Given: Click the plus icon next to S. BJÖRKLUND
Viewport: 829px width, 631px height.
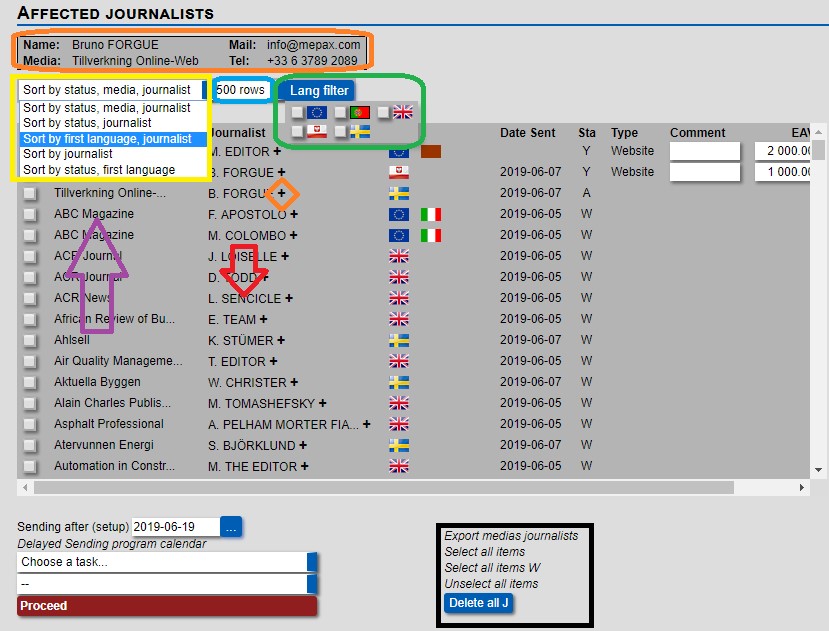Looking at the screenshot, I should [303, 446].
